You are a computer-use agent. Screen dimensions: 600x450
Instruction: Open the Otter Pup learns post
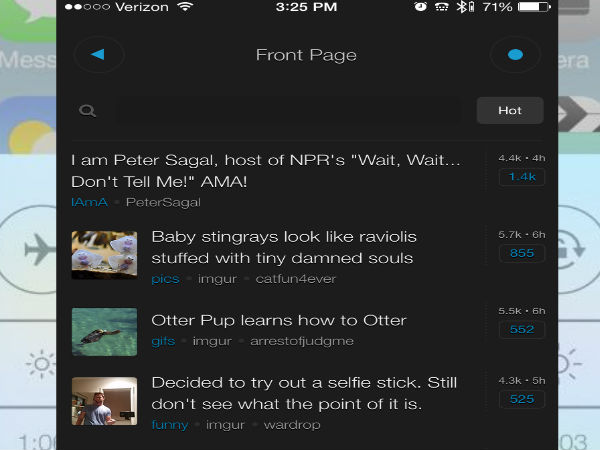[279, 321]
